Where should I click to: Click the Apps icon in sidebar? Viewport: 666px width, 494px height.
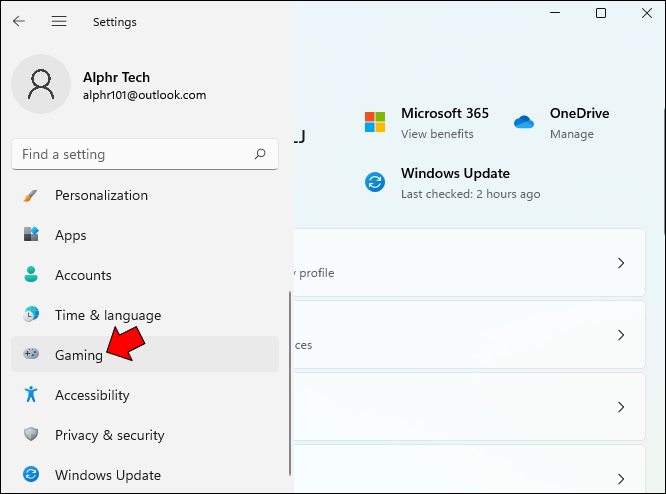31,234
